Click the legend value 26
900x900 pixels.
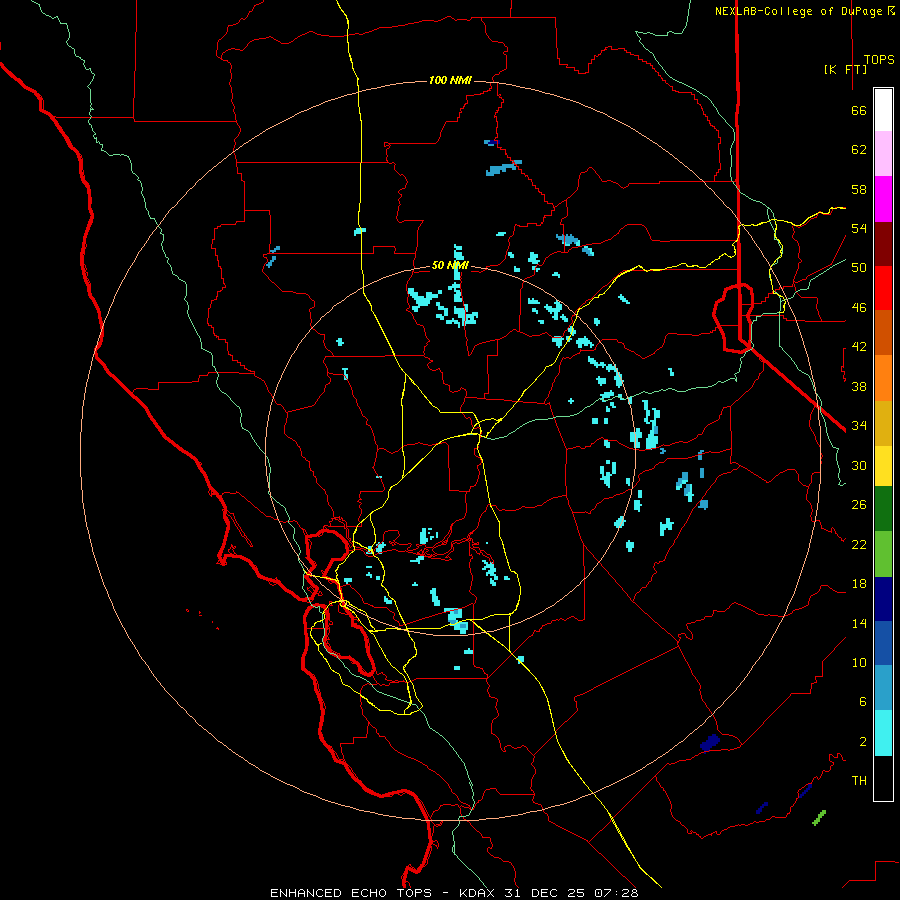859,505
